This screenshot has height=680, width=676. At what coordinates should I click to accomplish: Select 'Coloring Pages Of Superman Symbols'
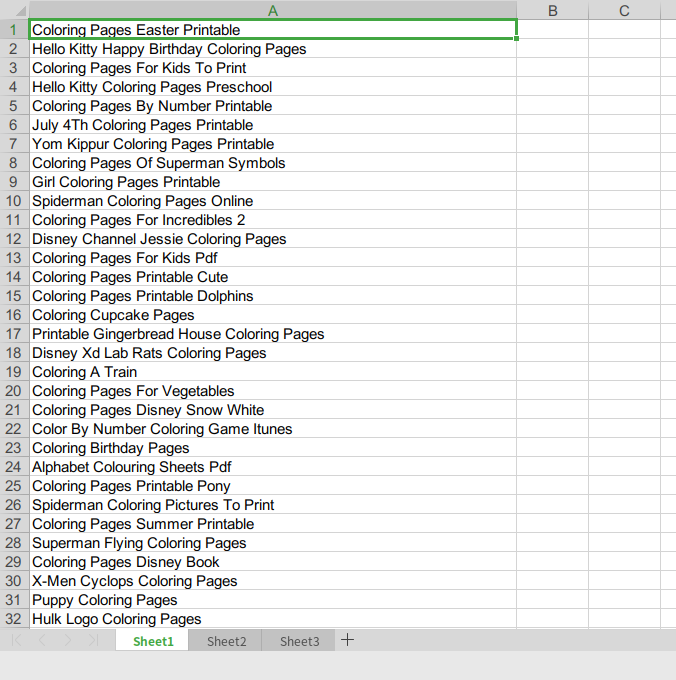tap(273, 163)
